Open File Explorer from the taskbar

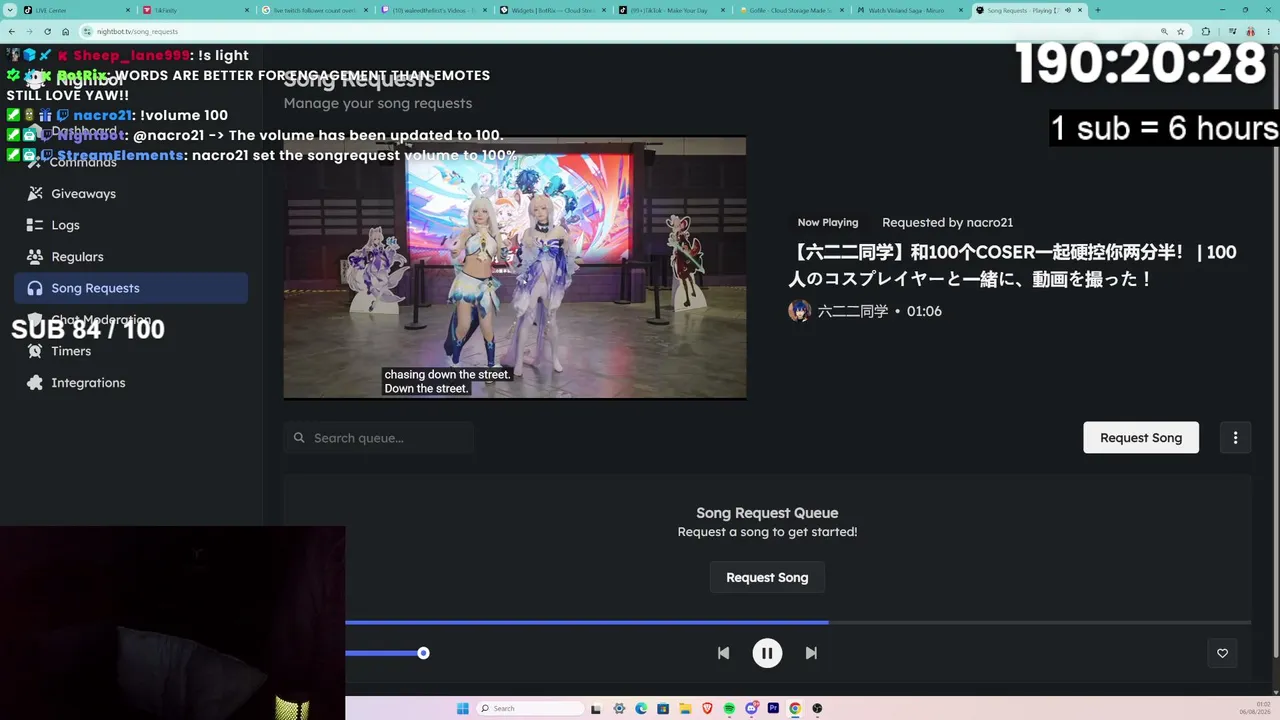tap(686, 708)
